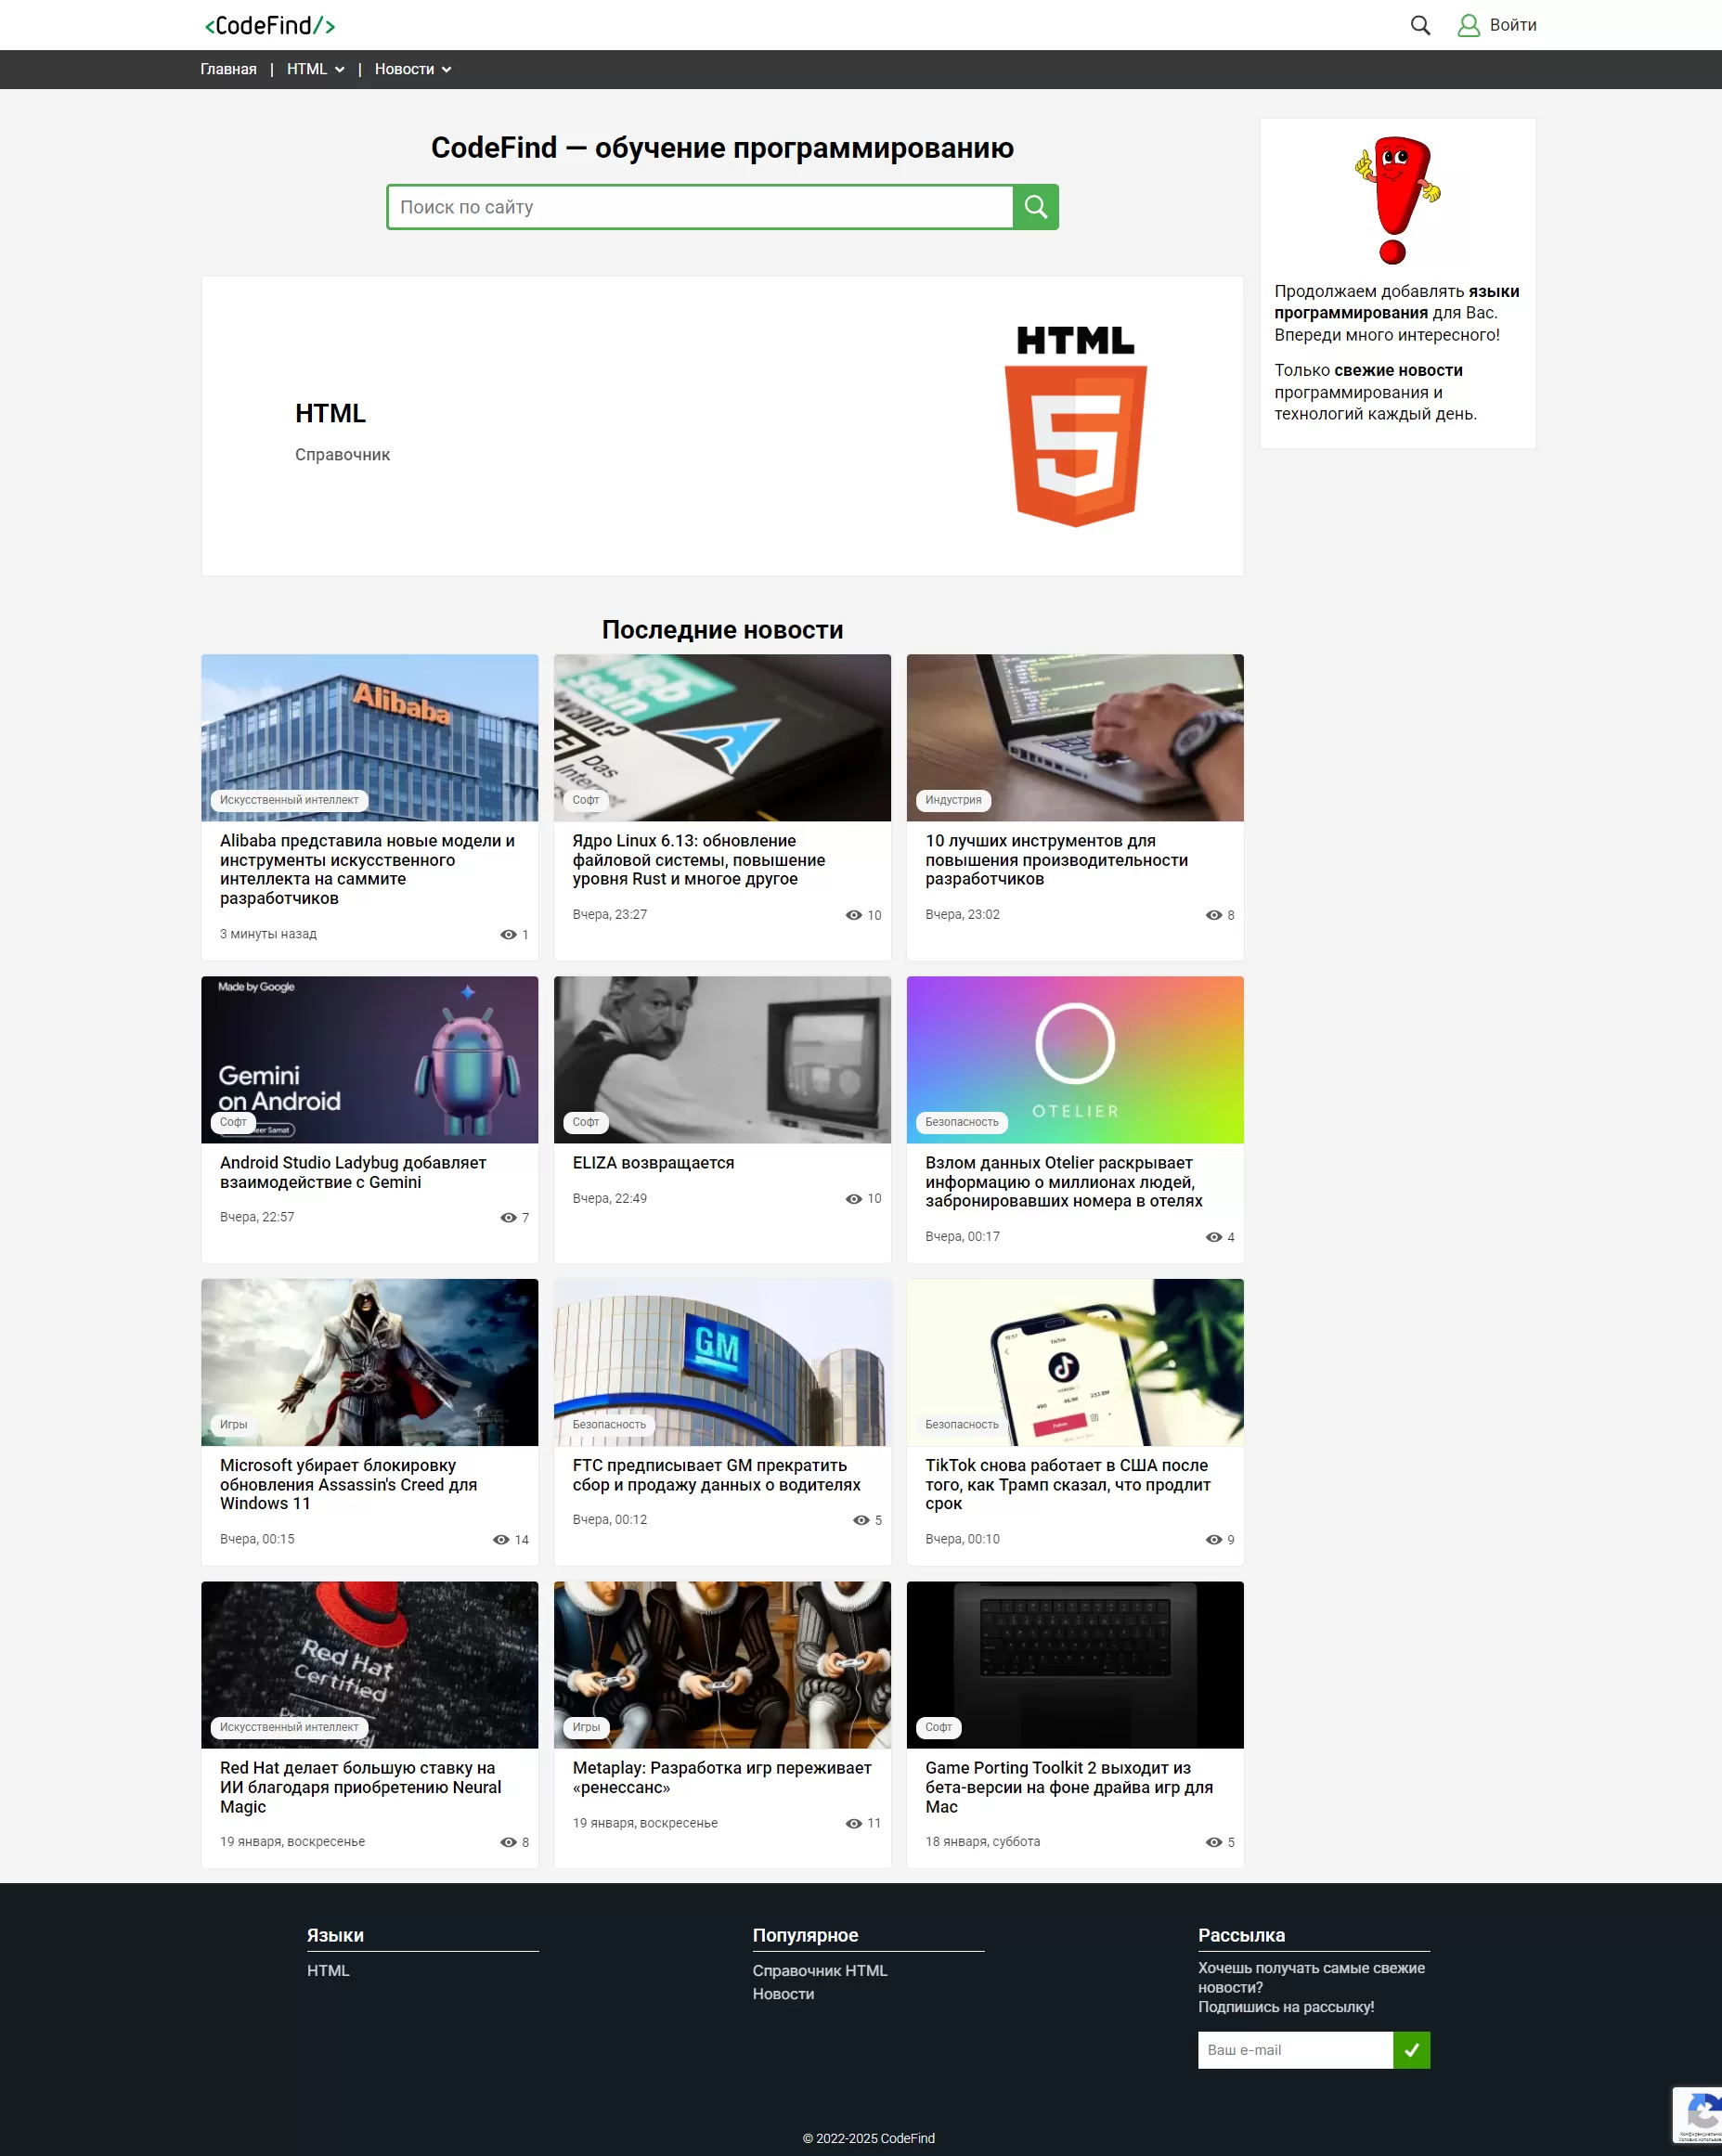Click Игры tag on Metaplay card
This screenshot has height=2156, width=1722.
586,1727
